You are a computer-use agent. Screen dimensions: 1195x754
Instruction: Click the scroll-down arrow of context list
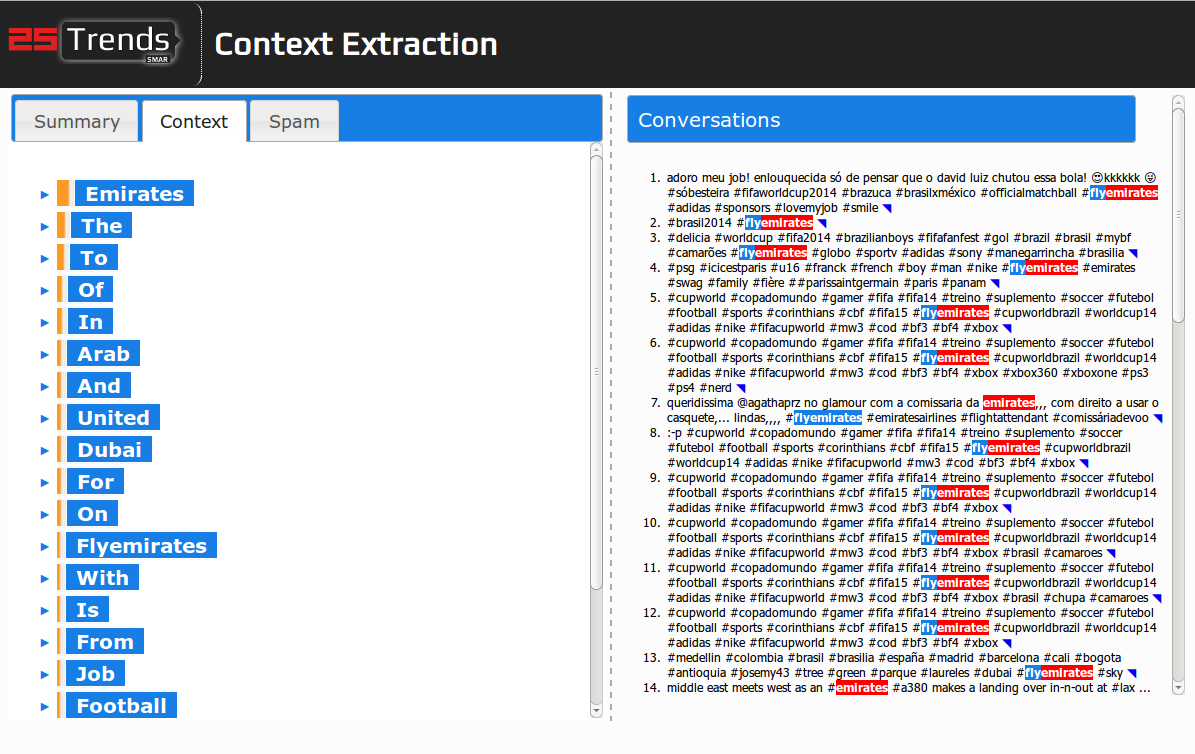pyautogui.click(x=597, y=711)
